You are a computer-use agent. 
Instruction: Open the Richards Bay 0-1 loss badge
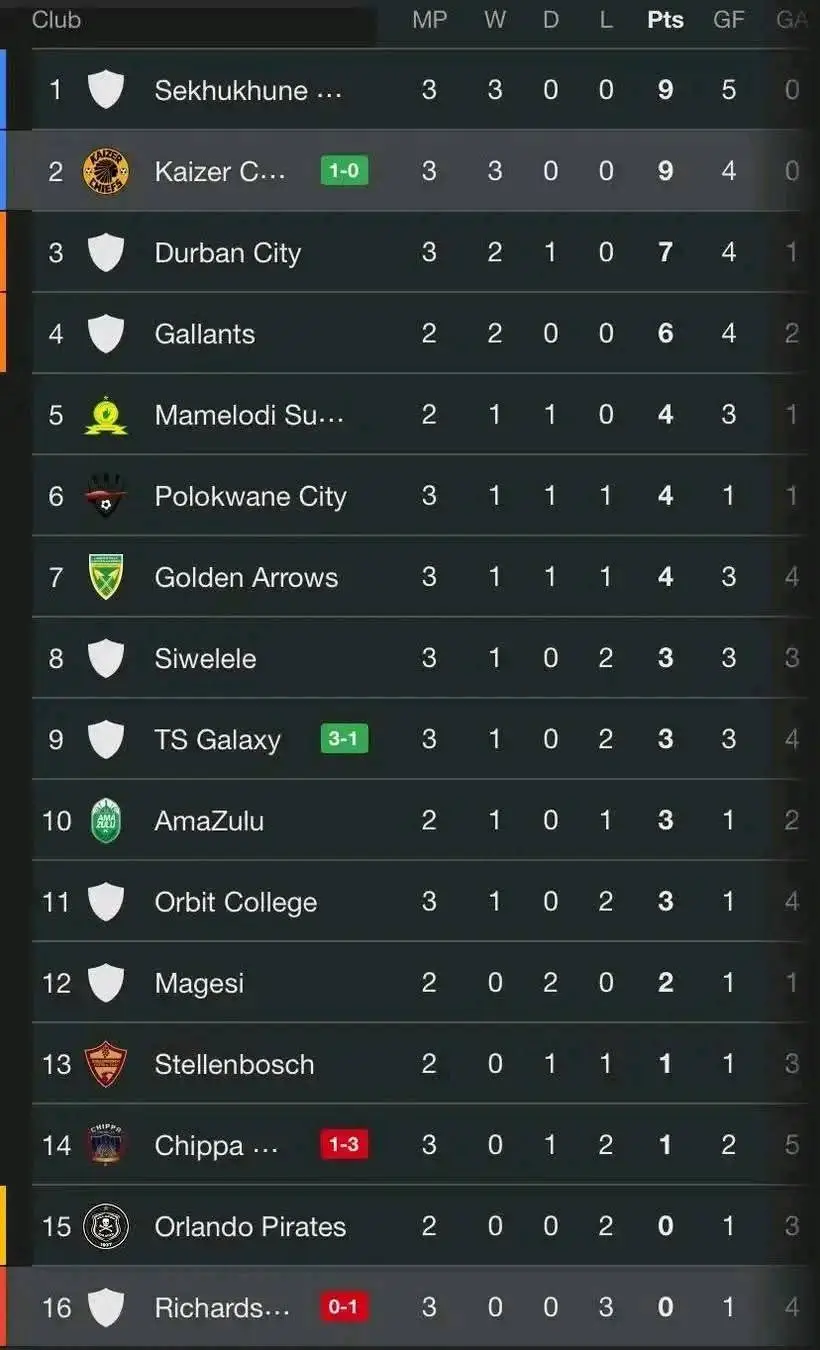pos(344,1307)
